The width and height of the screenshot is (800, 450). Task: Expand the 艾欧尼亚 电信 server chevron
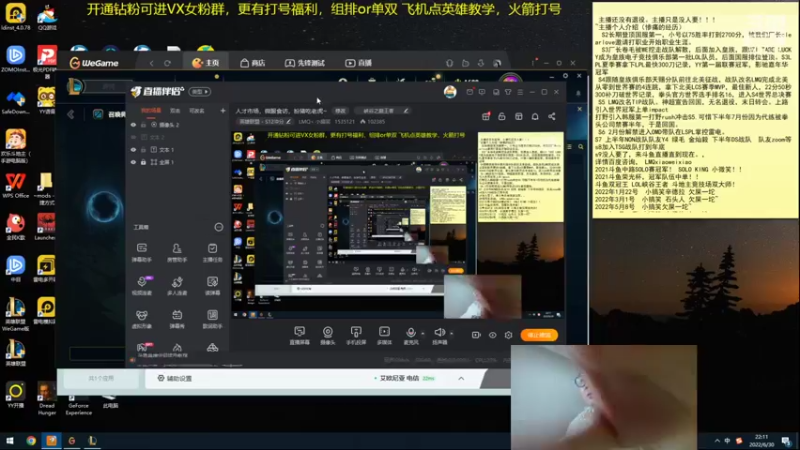[461, 379]
